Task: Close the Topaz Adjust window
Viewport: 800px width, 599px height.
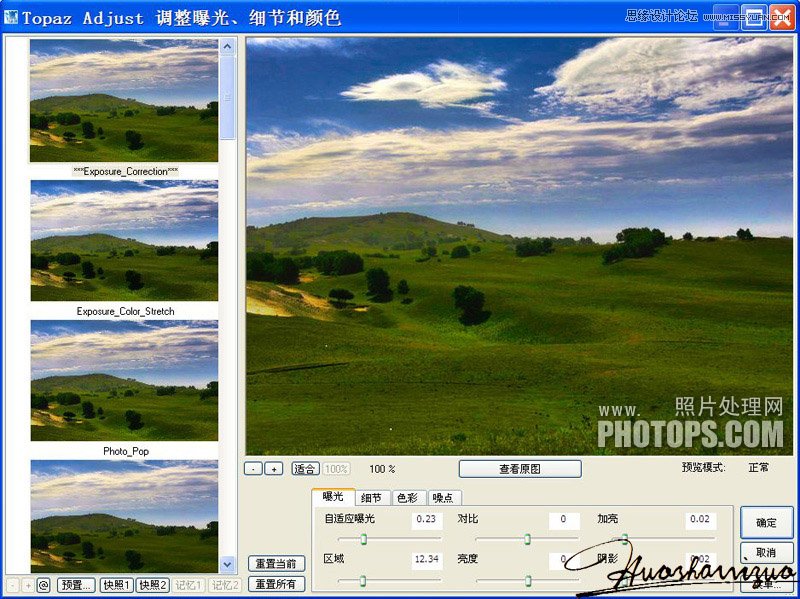Action: (x=782, y=17)
